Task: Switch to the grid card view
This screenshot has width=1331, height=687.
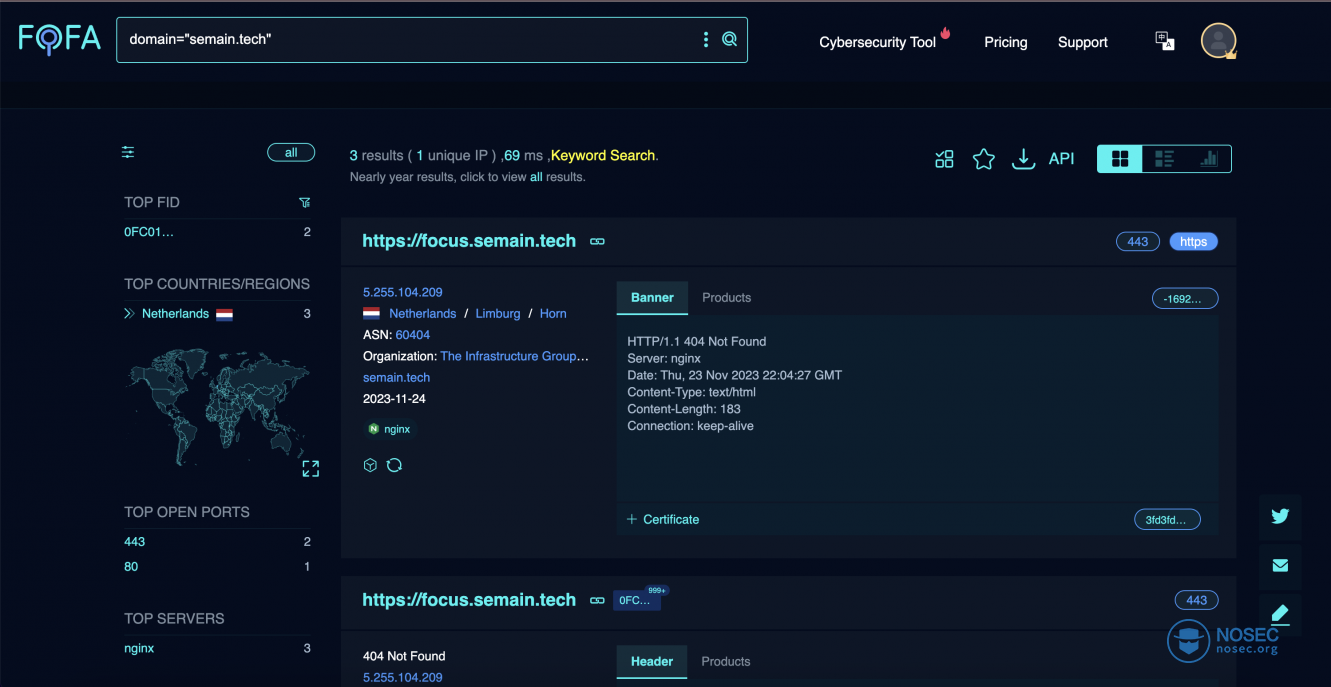Action: coord(1120,159)
